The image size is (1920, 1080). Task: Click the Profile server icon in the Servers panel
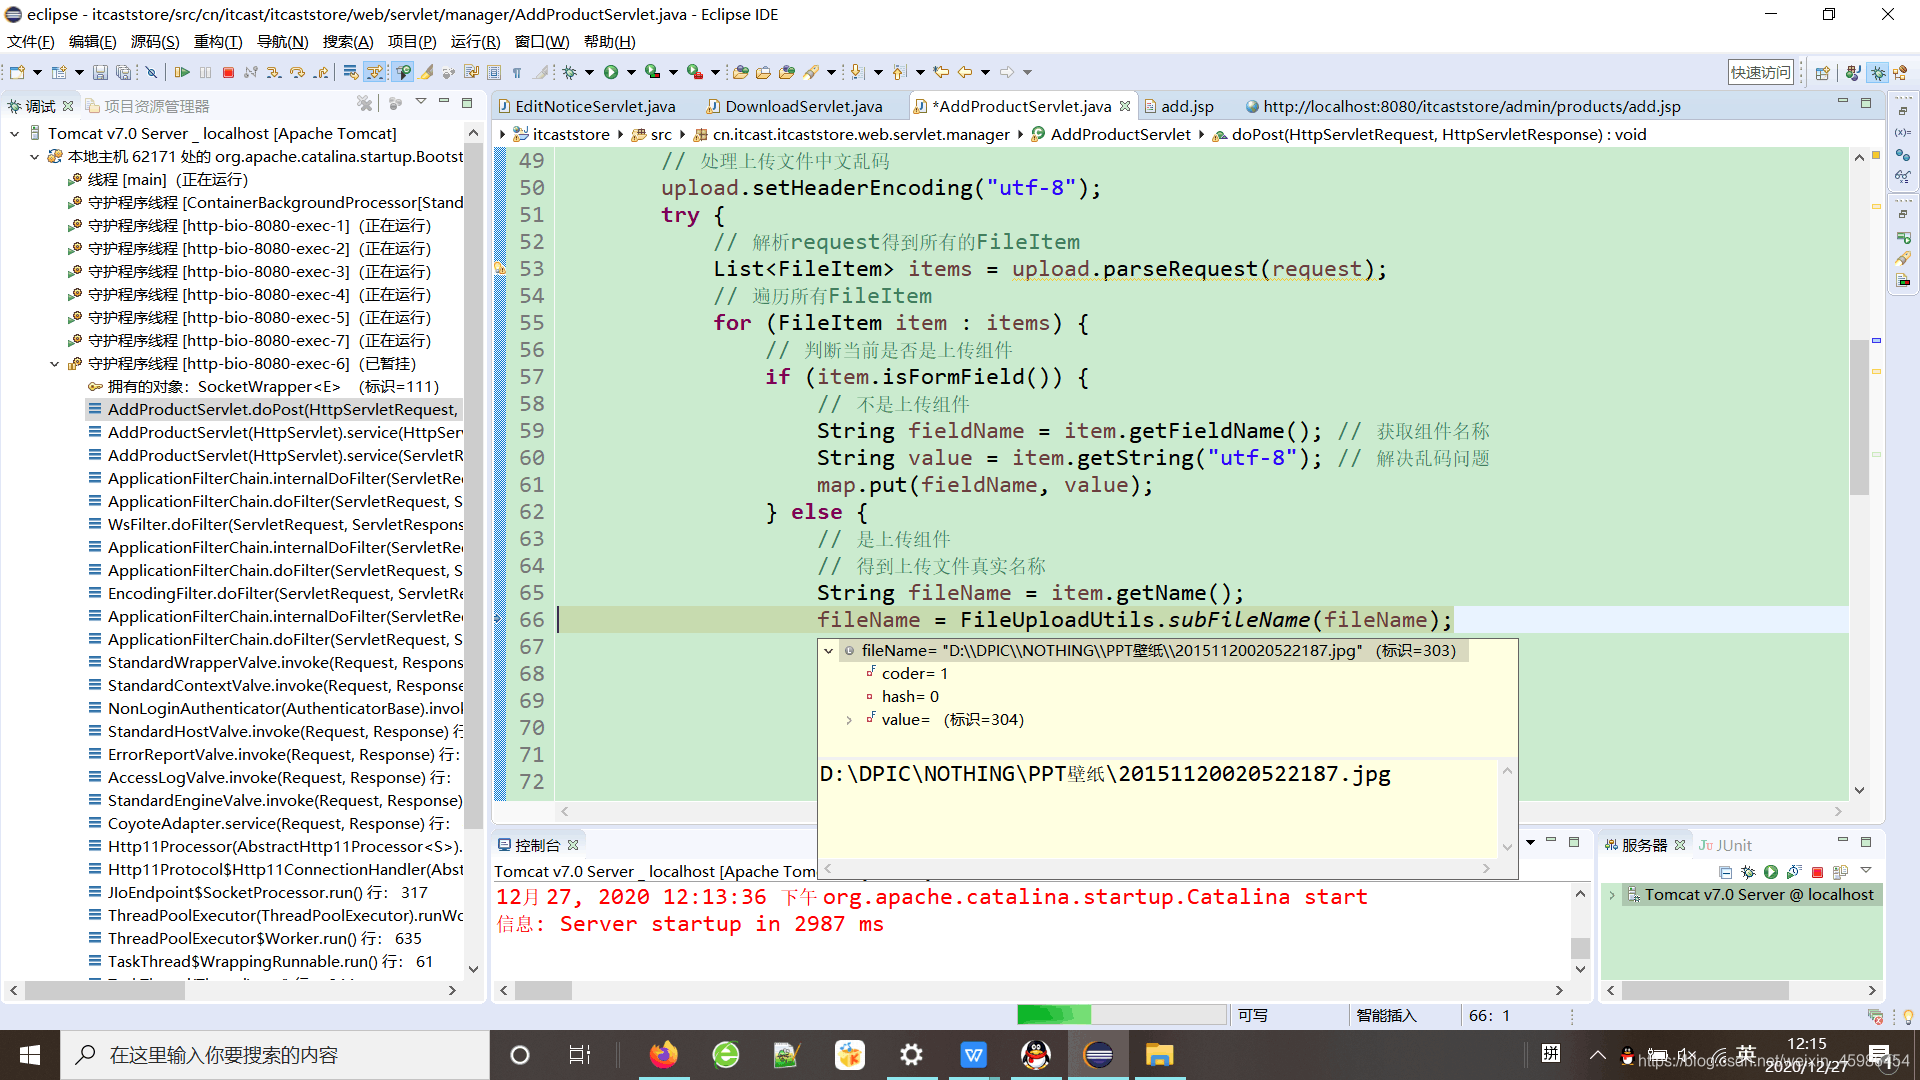pos(1794,872)
